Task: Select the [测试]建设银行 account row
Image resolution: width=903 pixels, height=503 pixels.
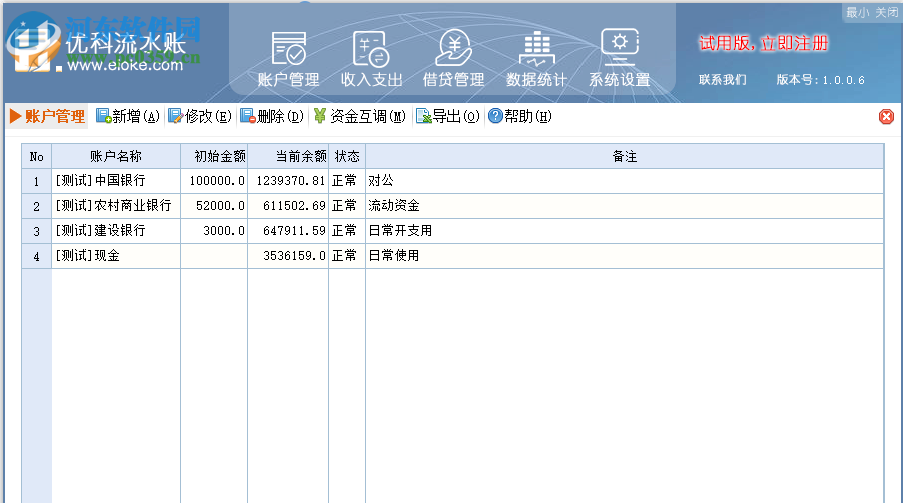Action: click(x=453, y=230)
